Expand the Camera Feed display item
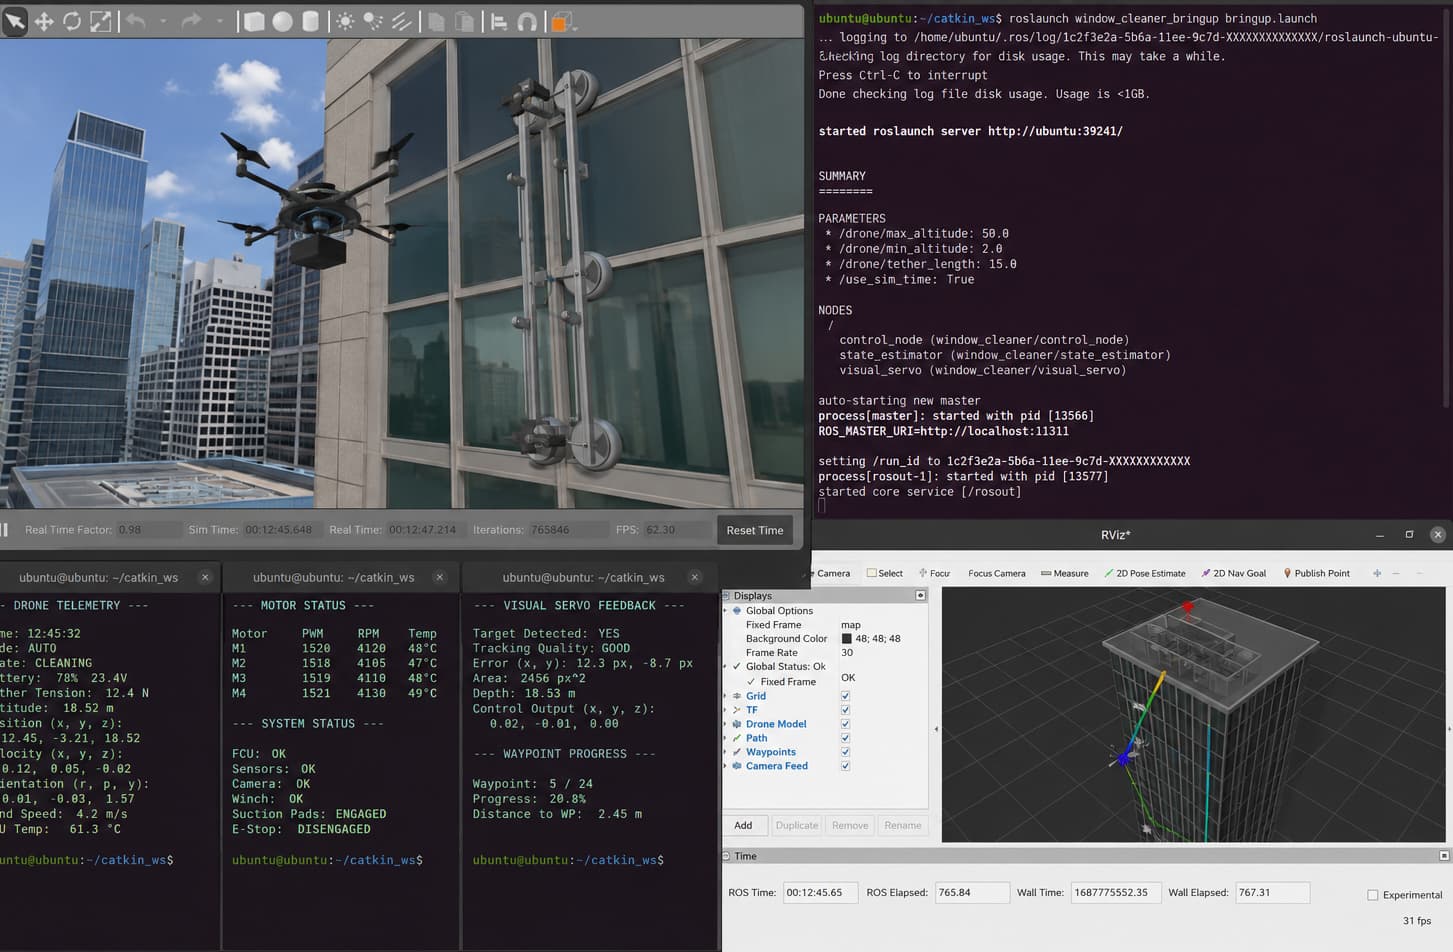The height and width of the screenshot is (952, 1453). pos(726,766)
